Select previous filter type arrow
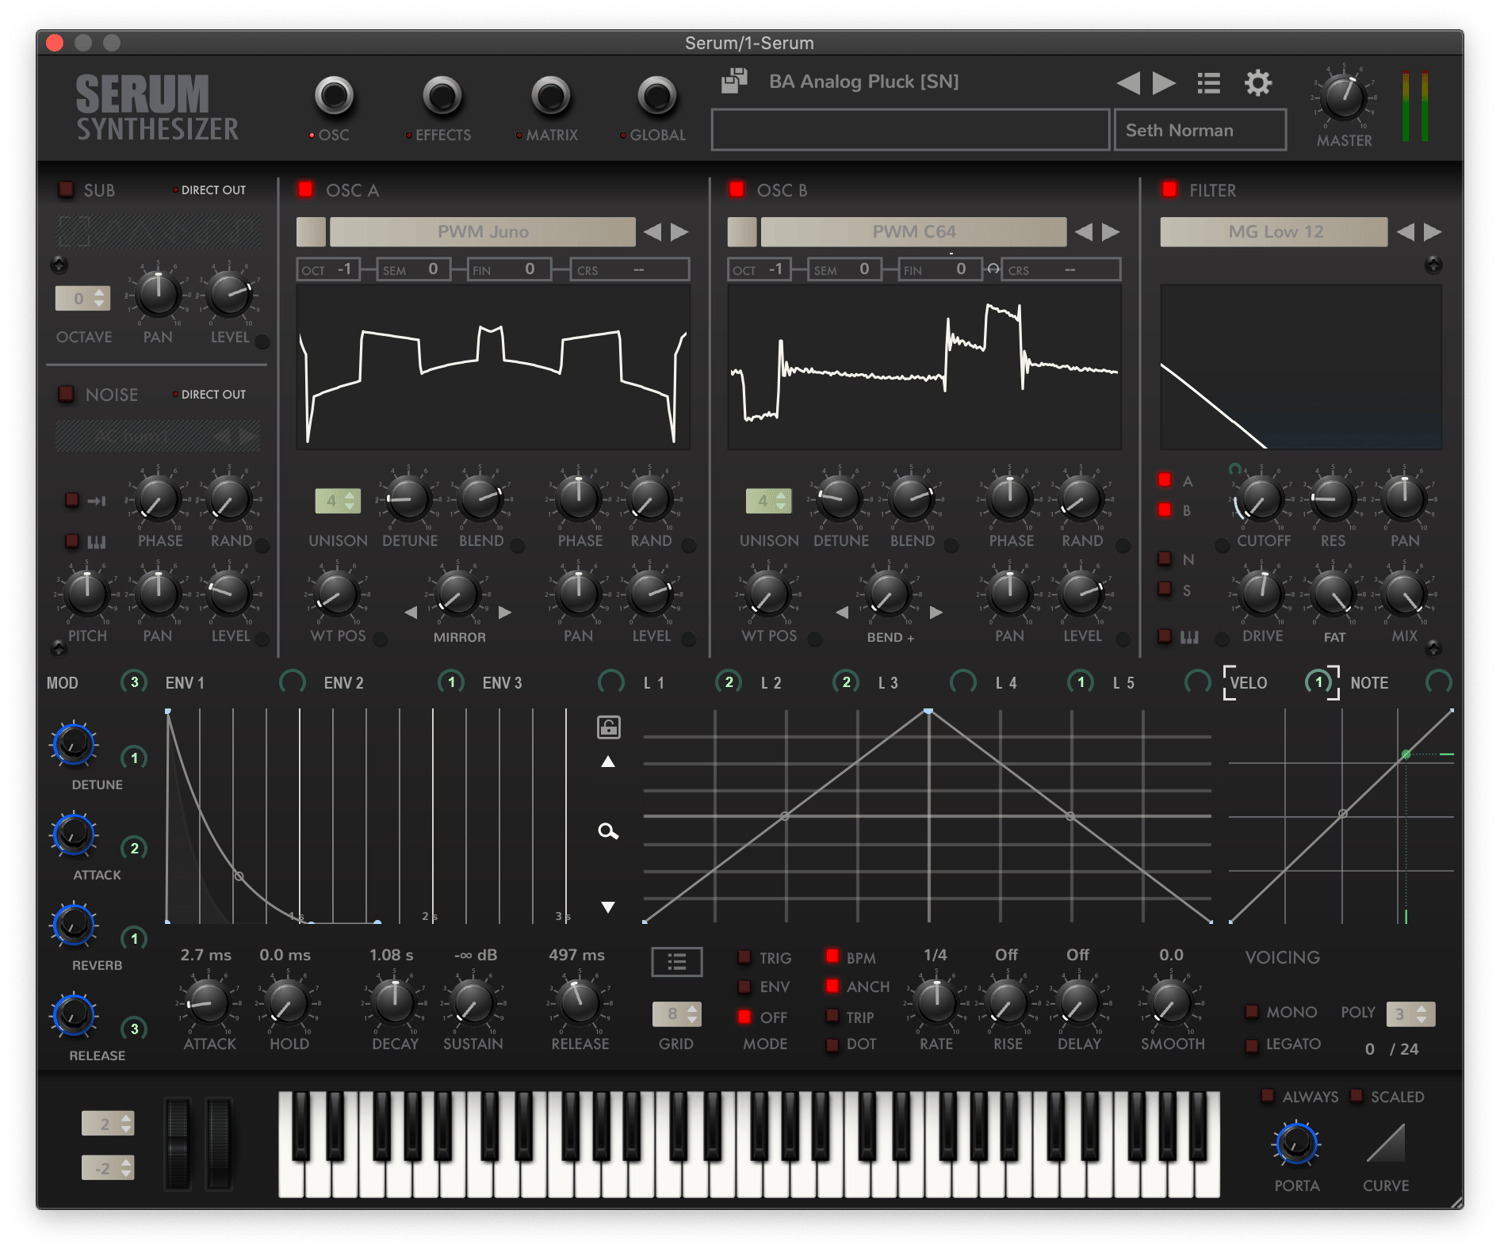This screenshot has width=1500, height=1252. point(1406,232)
